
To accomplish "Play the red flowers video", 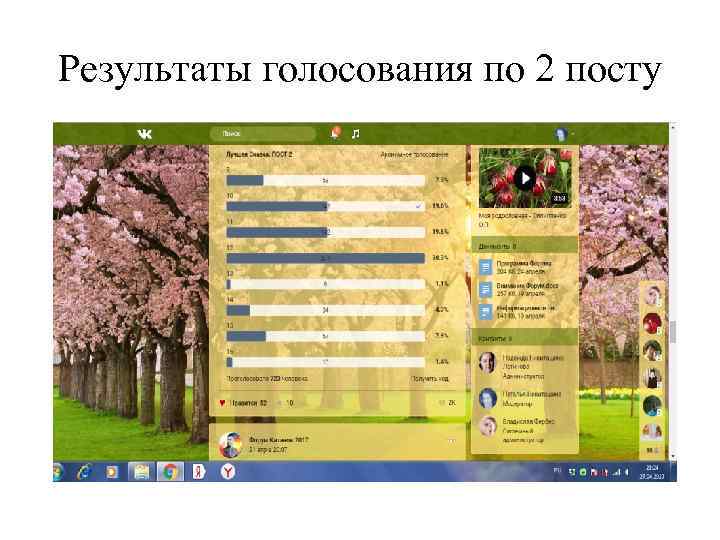I will (525, 178).
